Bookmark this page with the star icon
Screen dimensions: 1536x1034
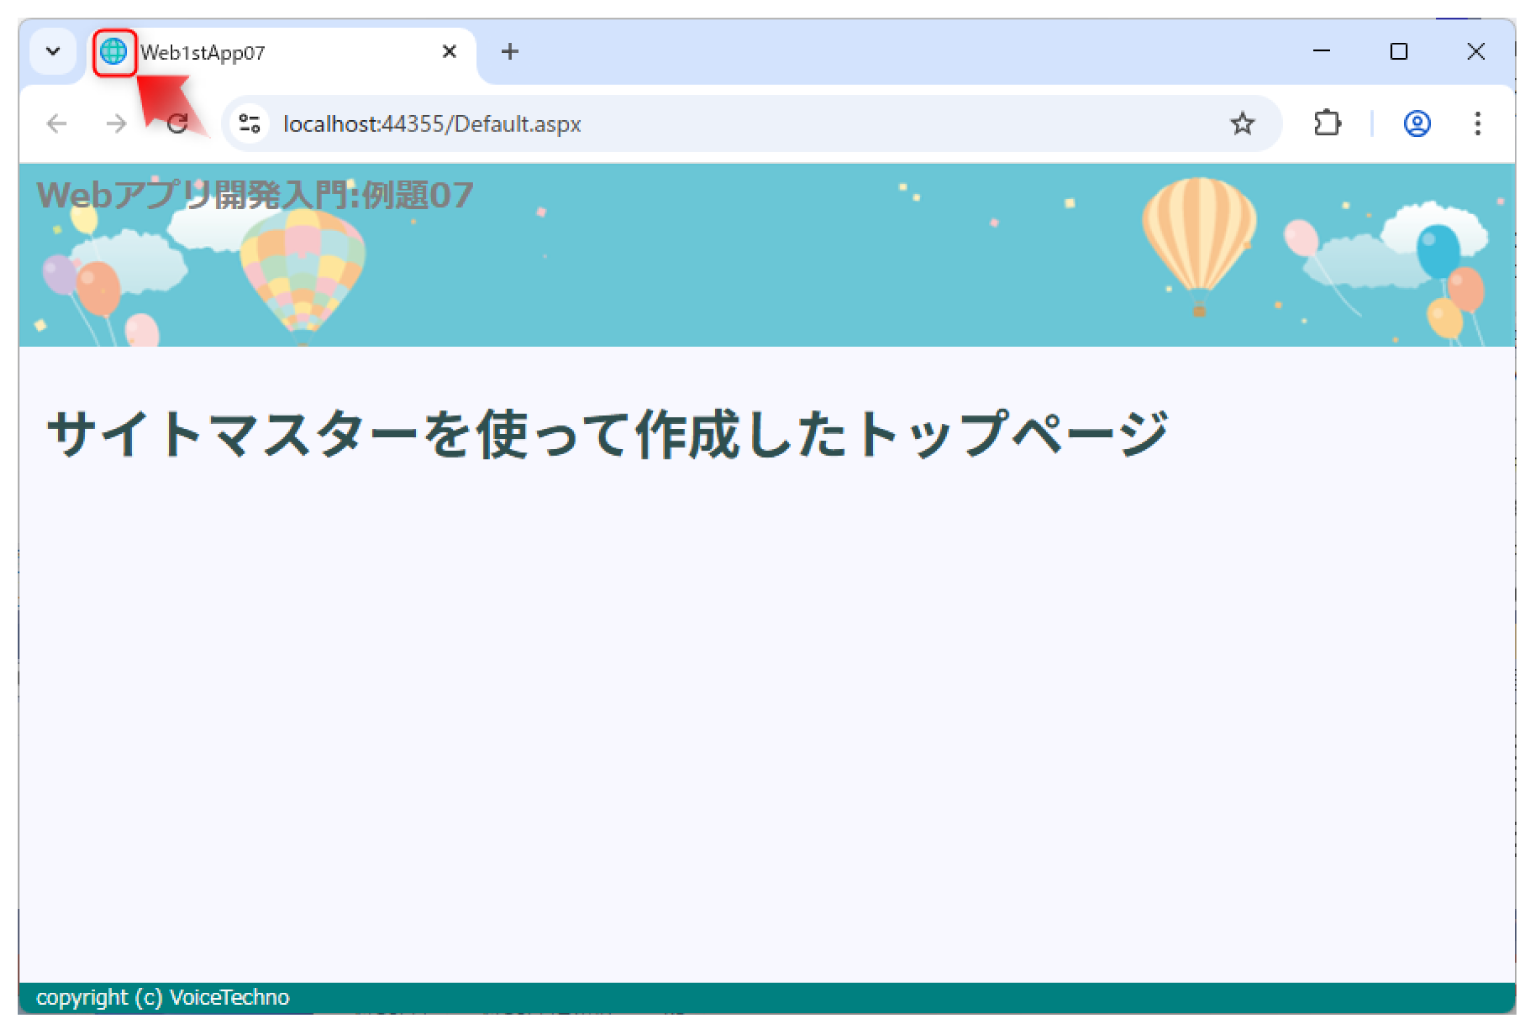click(1242, 123)
